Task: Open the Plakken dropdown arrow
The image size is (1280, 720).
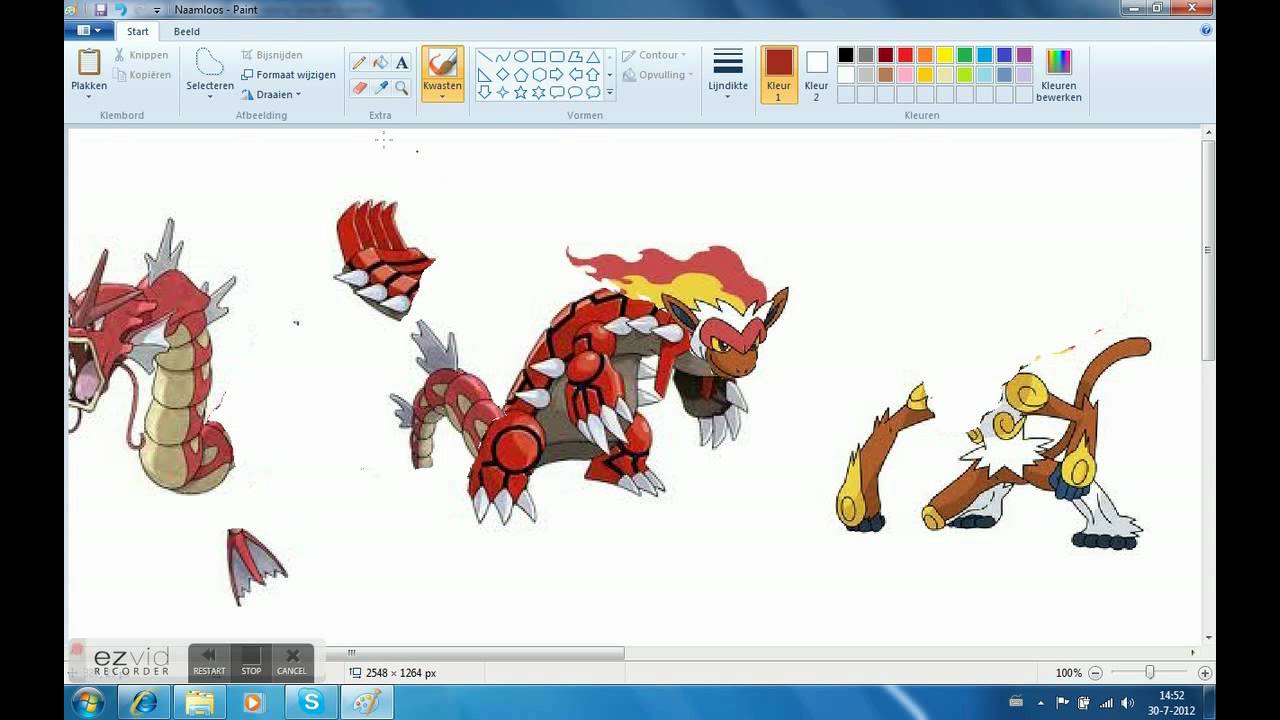Action: point(89,97)
